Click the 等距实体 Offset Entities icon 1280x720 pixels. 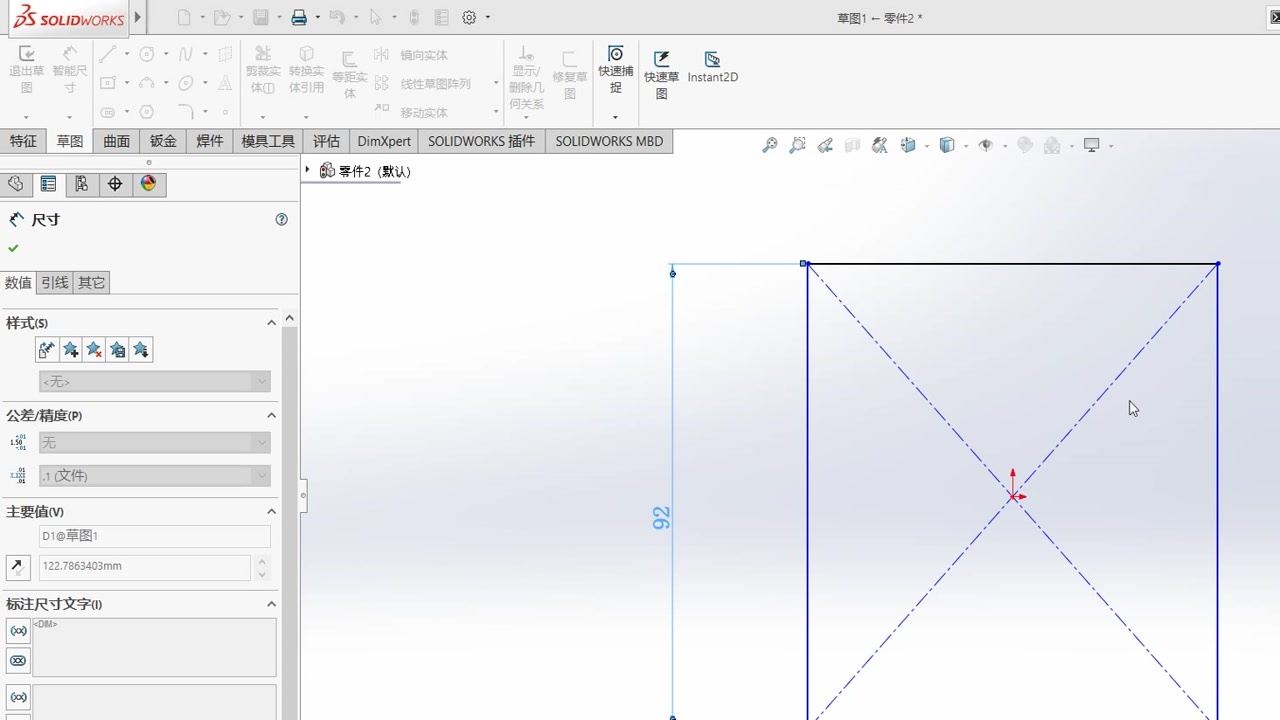point(350,75)
